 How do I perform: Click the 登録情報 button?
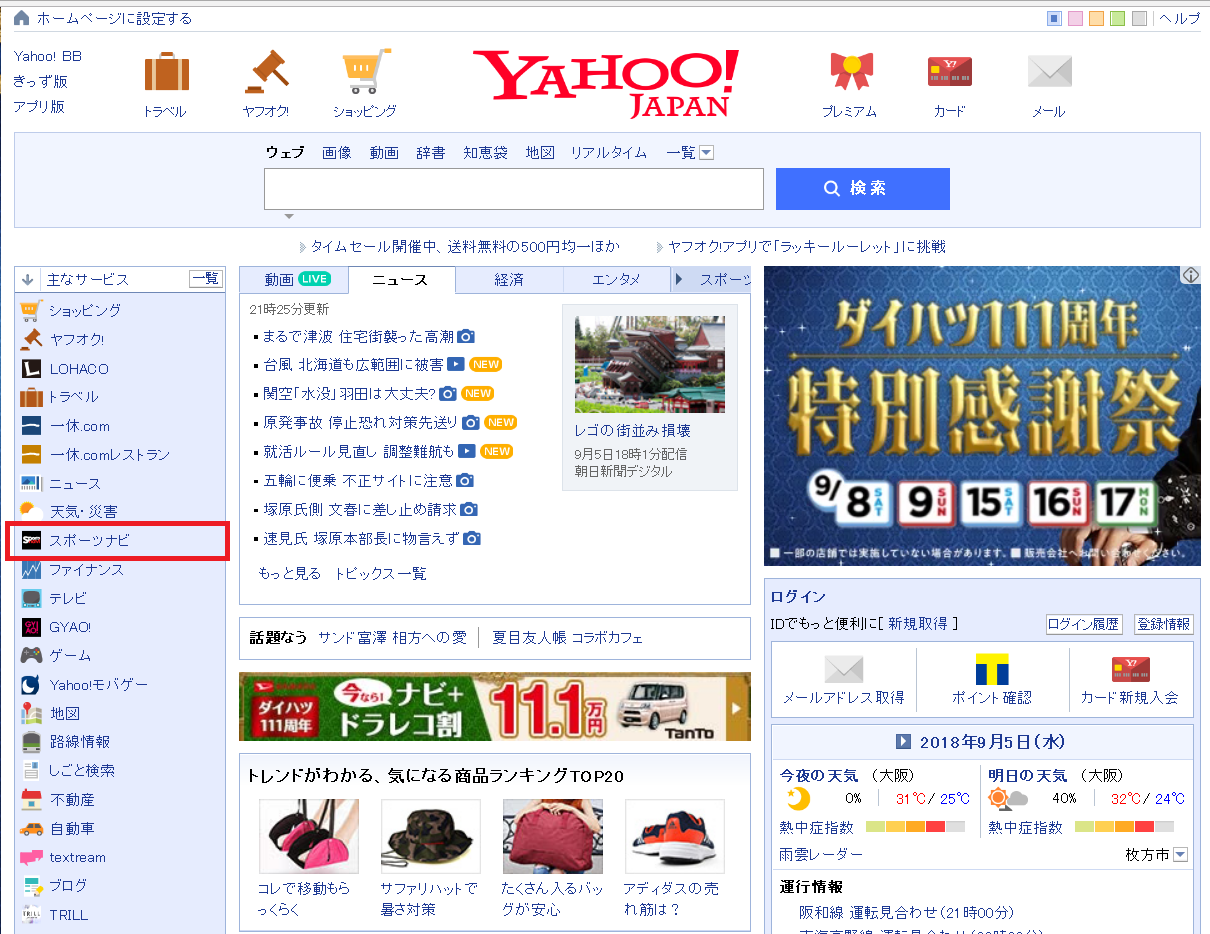tap(1164, 624)
